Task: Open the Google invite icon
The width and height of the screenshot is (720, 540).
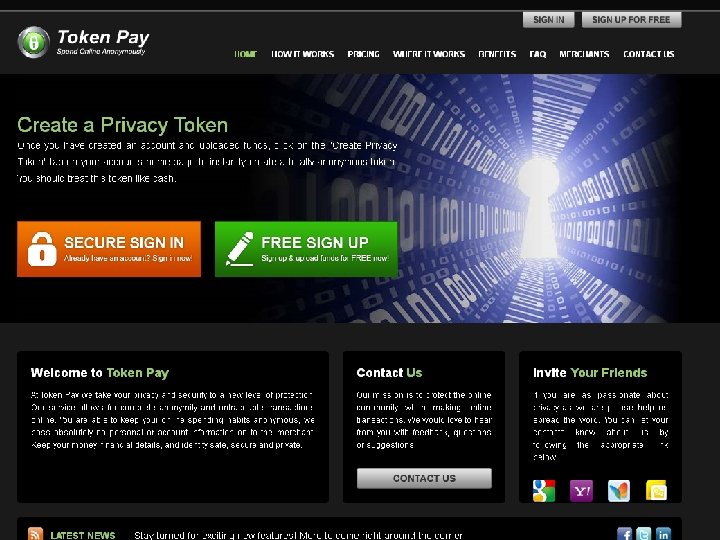Action: pos(544,490)
